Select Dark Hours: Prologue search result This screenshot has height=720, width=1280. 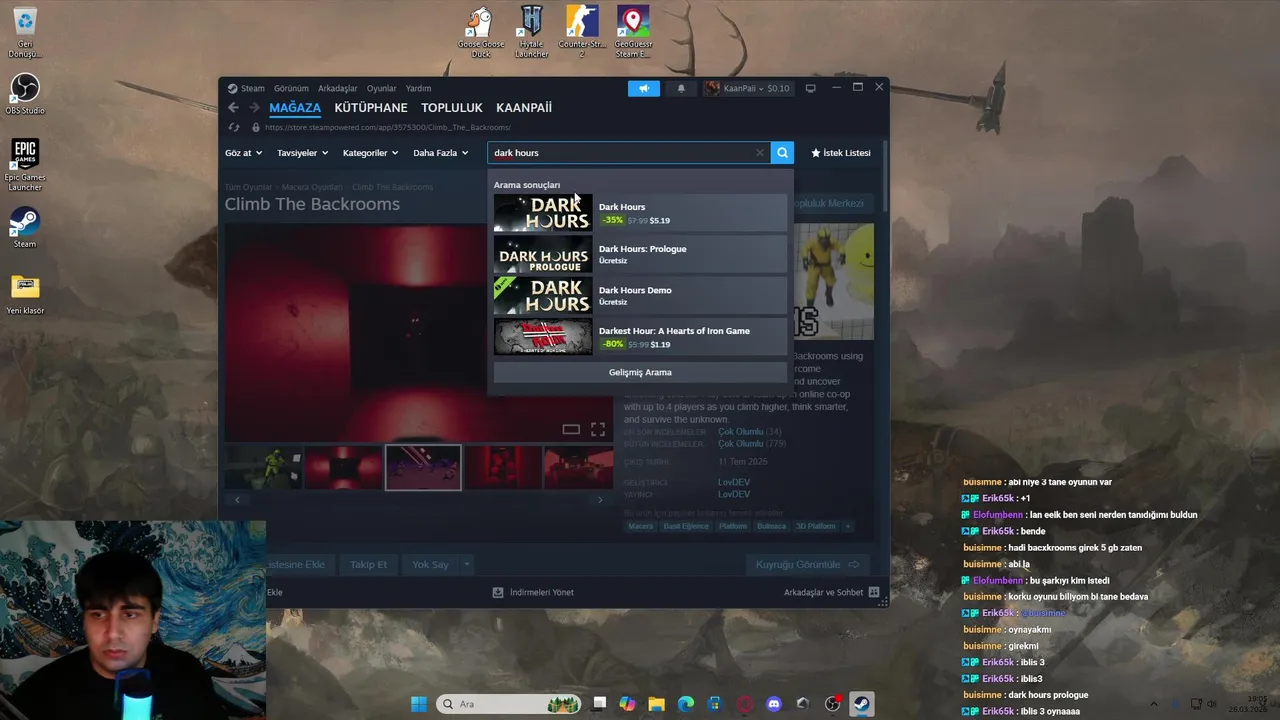point(640,254)
